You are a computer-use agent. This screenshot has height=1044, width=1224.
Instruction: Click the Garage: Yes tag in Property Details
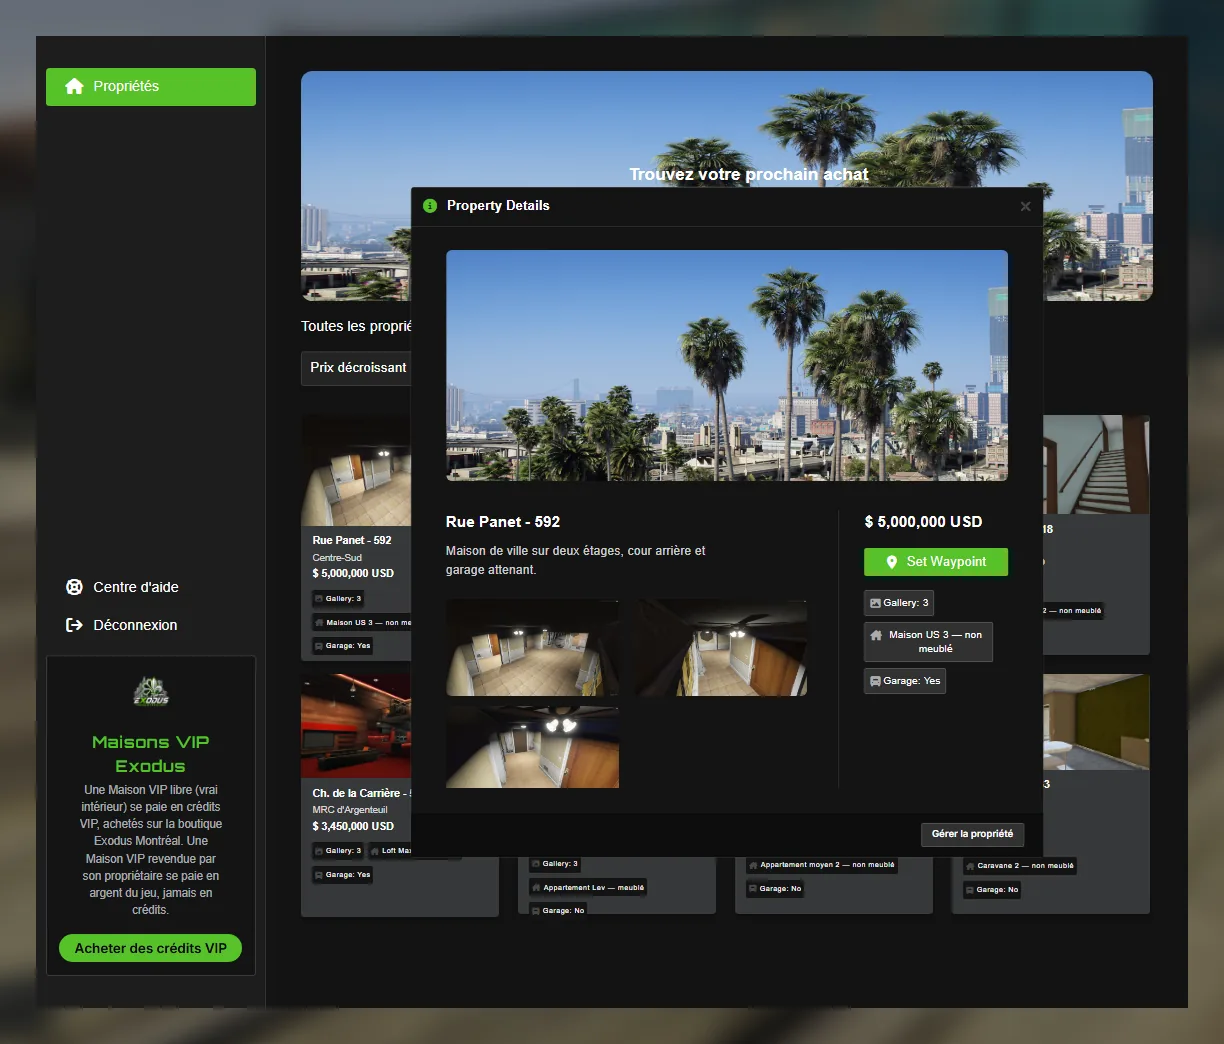(905, 681)
